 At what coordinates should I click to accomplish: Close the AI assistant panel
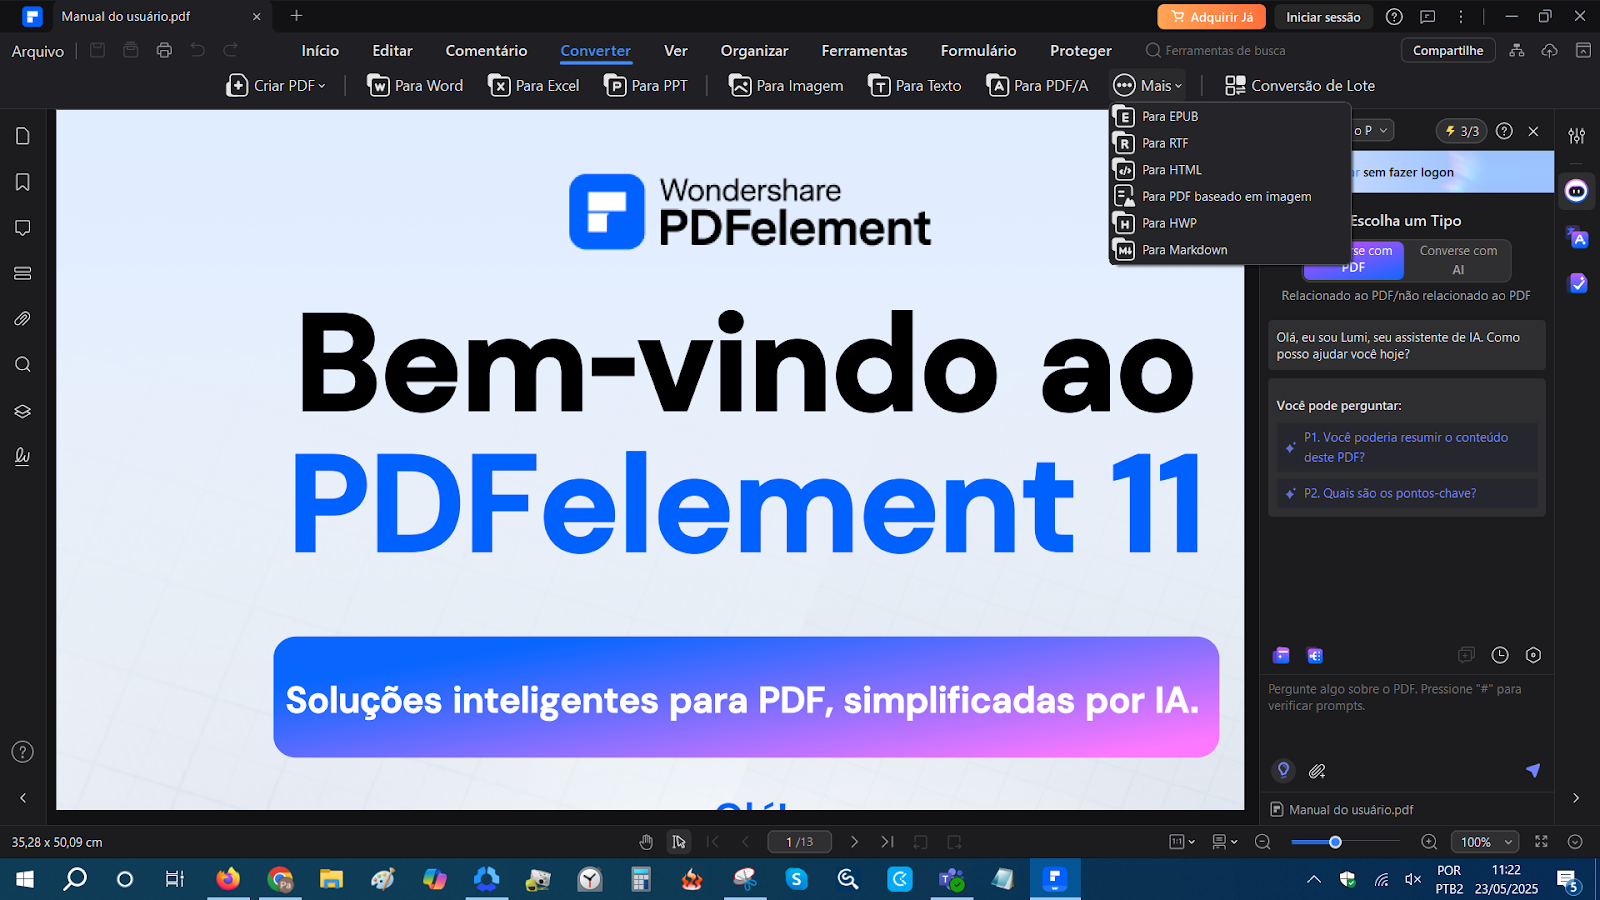click(1533, 131)
